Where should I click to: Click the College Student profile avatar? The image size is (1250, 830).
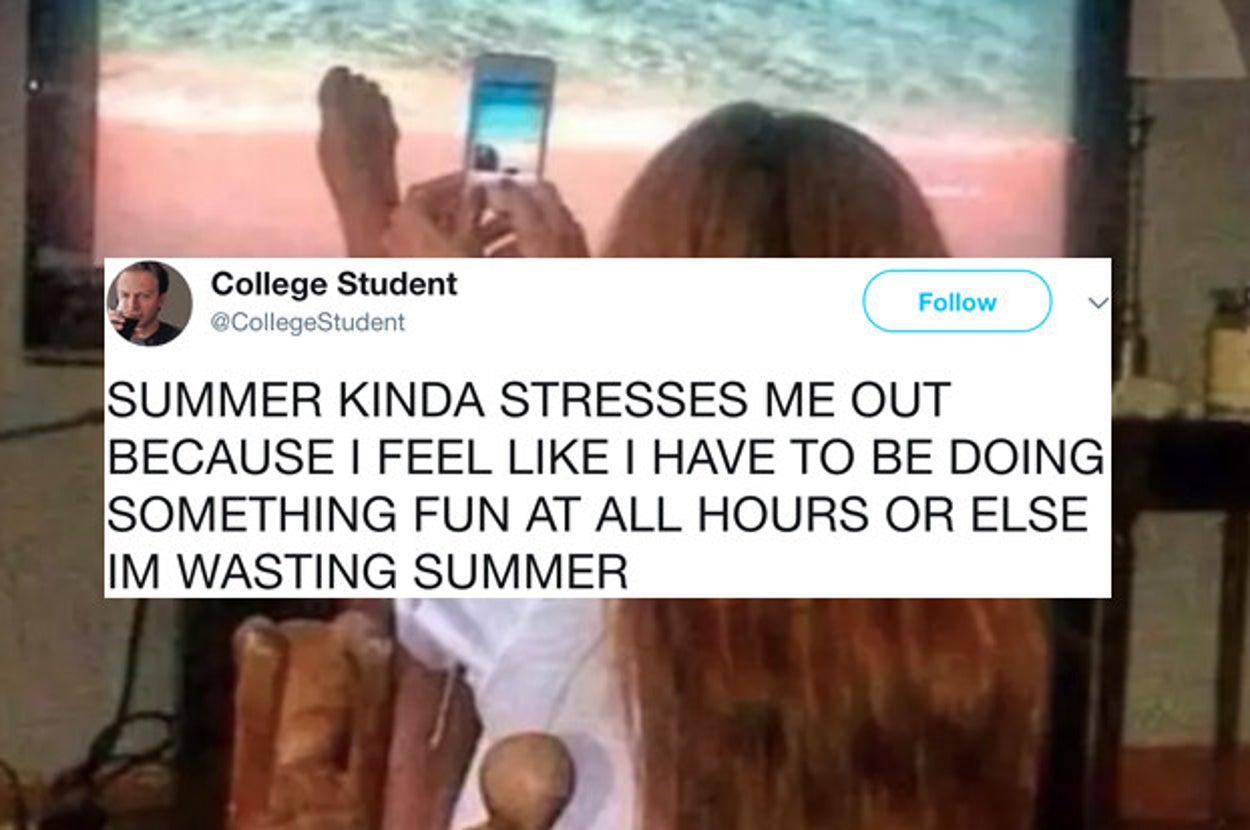coord(149,303)
